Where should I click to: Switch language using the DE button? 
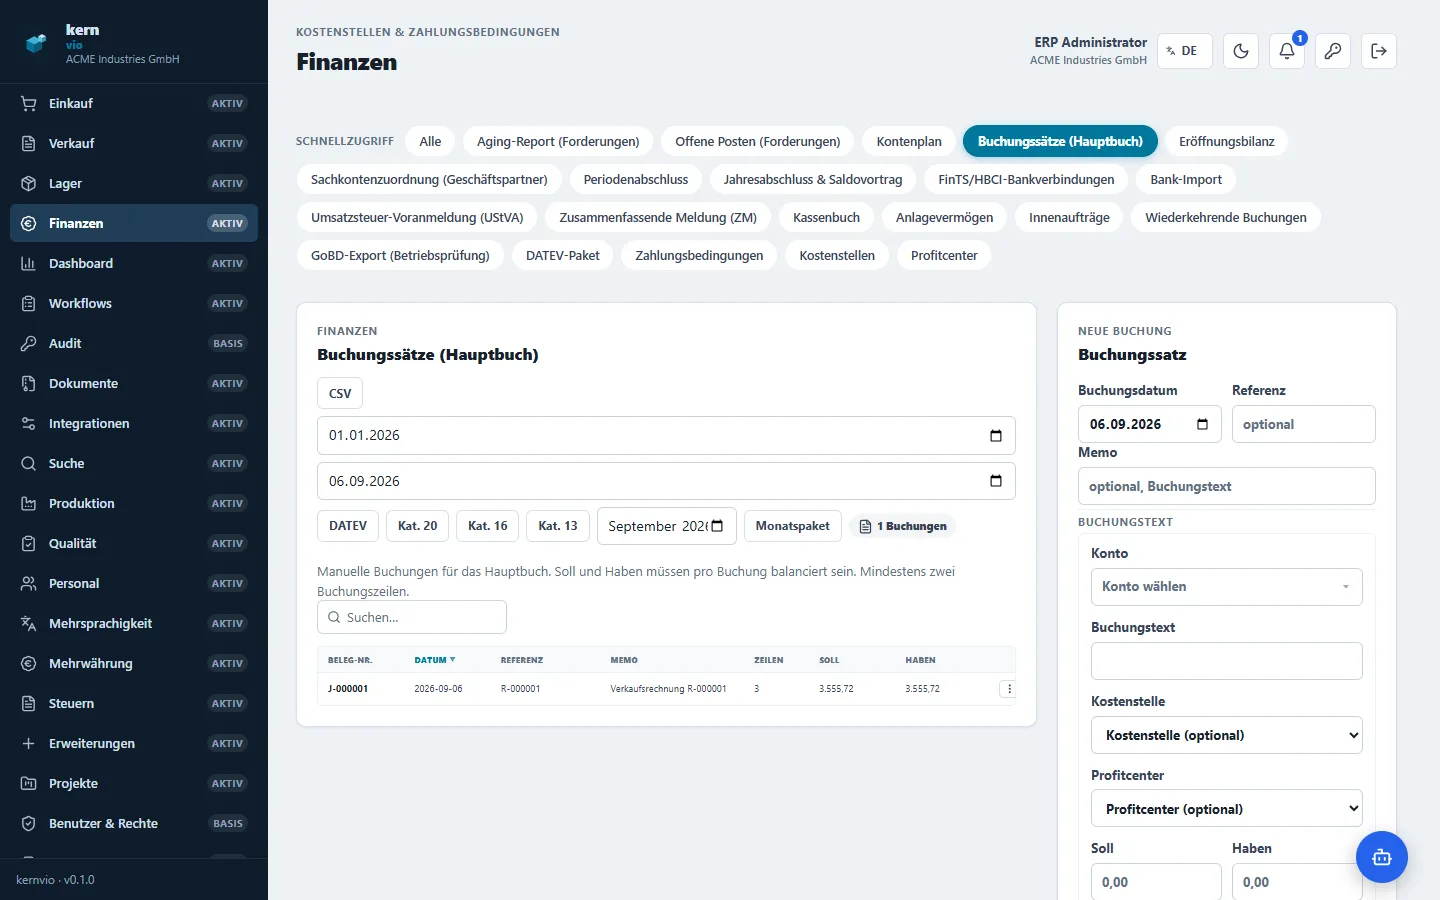(x=1185, y=51)
